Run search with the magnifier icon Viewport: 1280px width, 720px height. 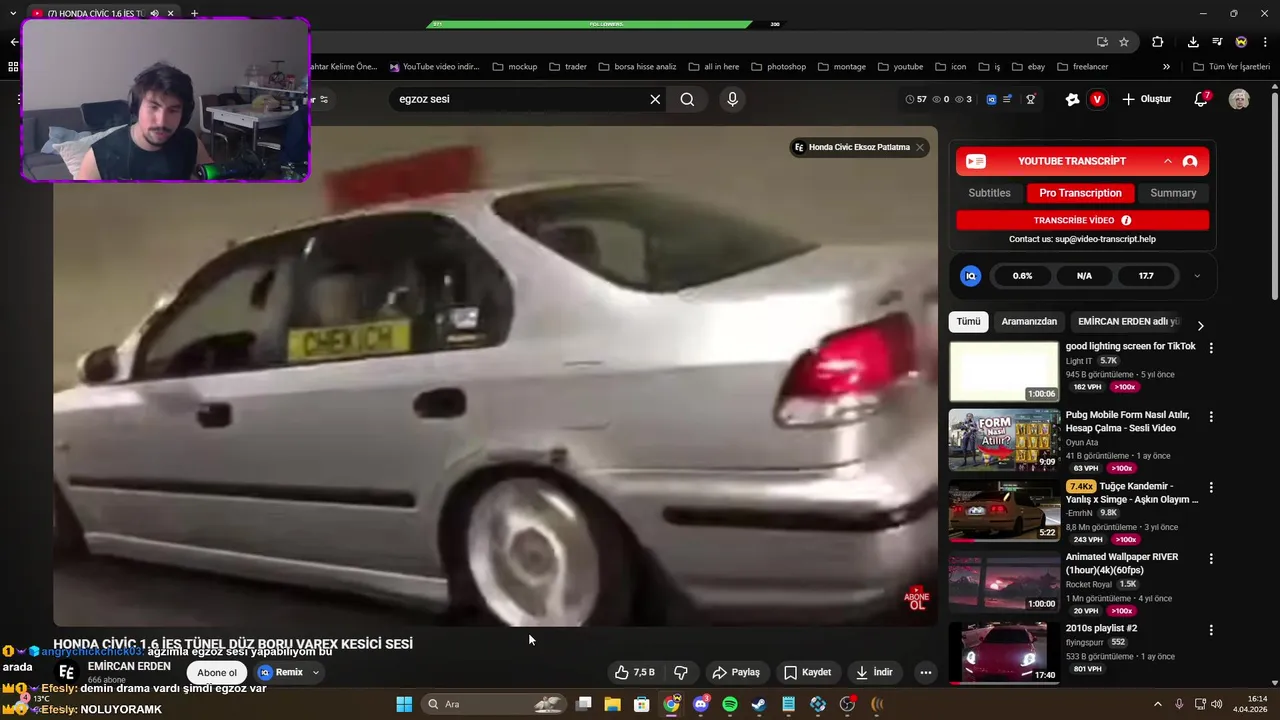click(x=687, y=99)
